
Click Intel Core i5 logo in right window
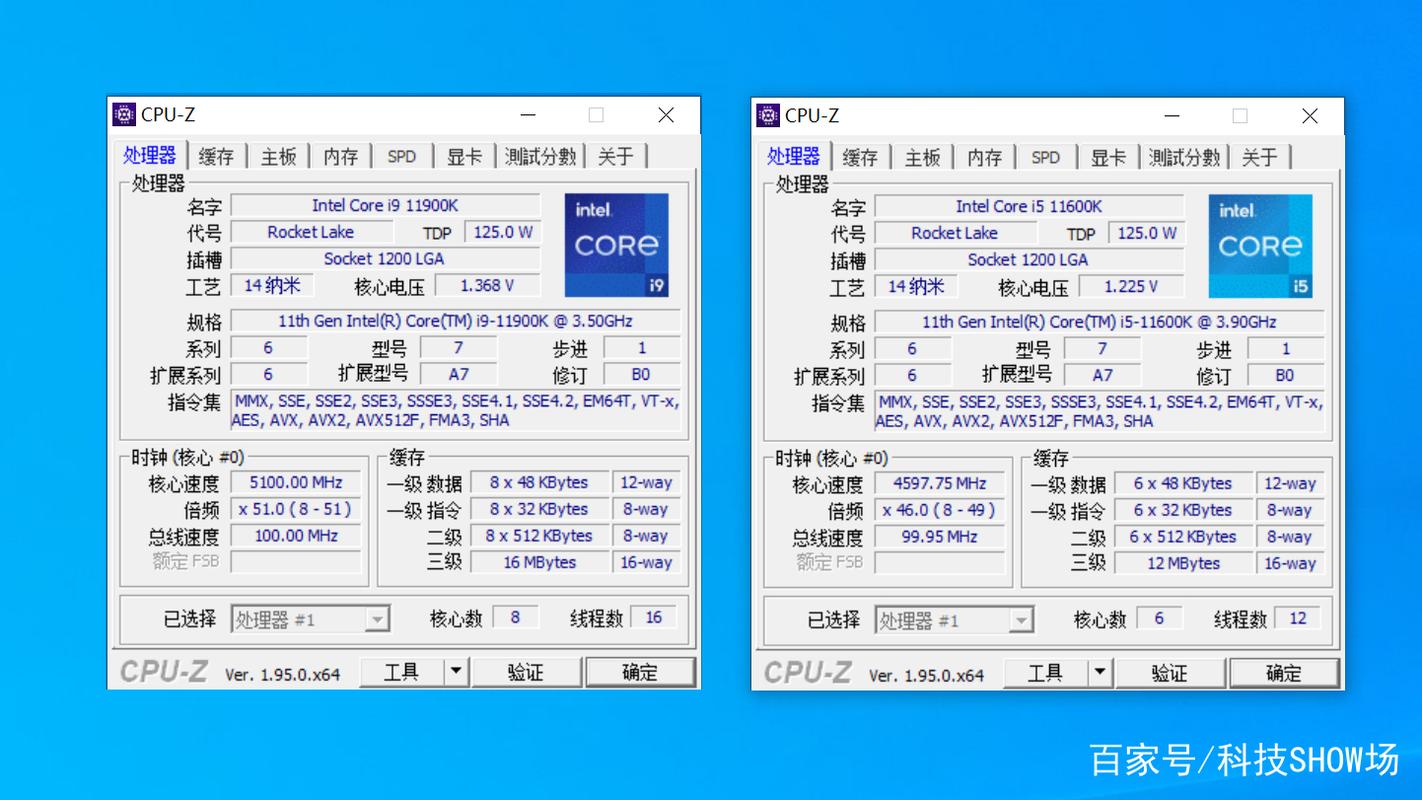click(1261, 246)
